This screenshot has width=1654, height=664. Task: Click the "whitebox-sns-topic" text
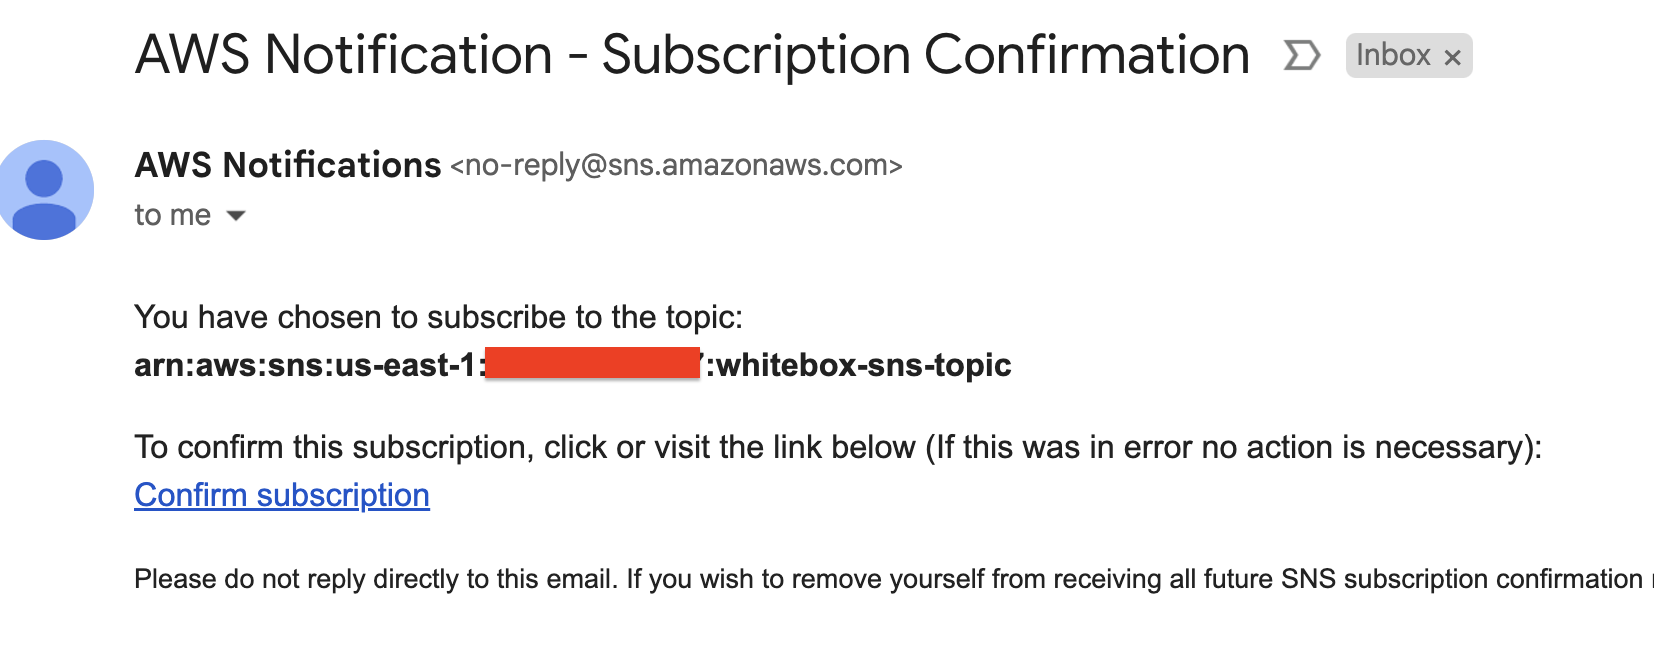pos(864,365)
